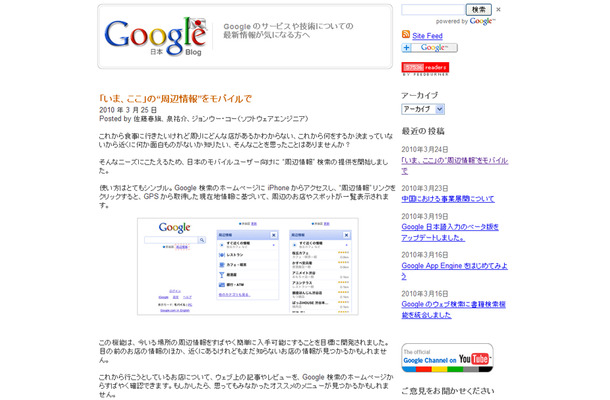Click the Add to Google button
The image size is (610, 400).
click(x=429, y=47)
